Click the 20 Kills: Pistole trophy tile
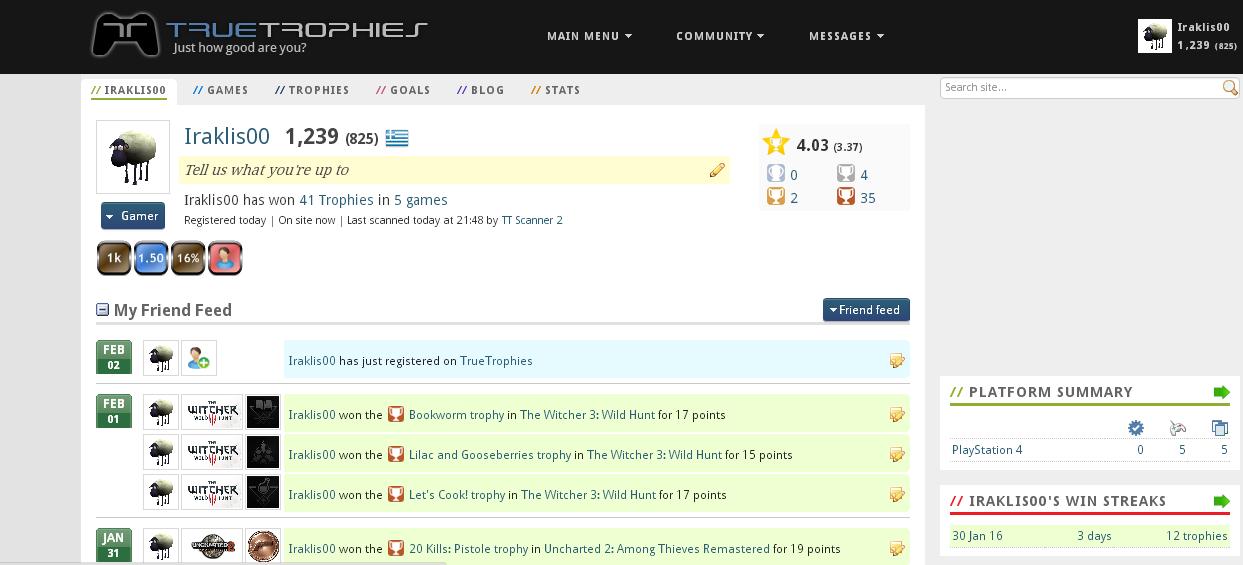This screenshot has height=565, width=1243. (x=263, y=546)
